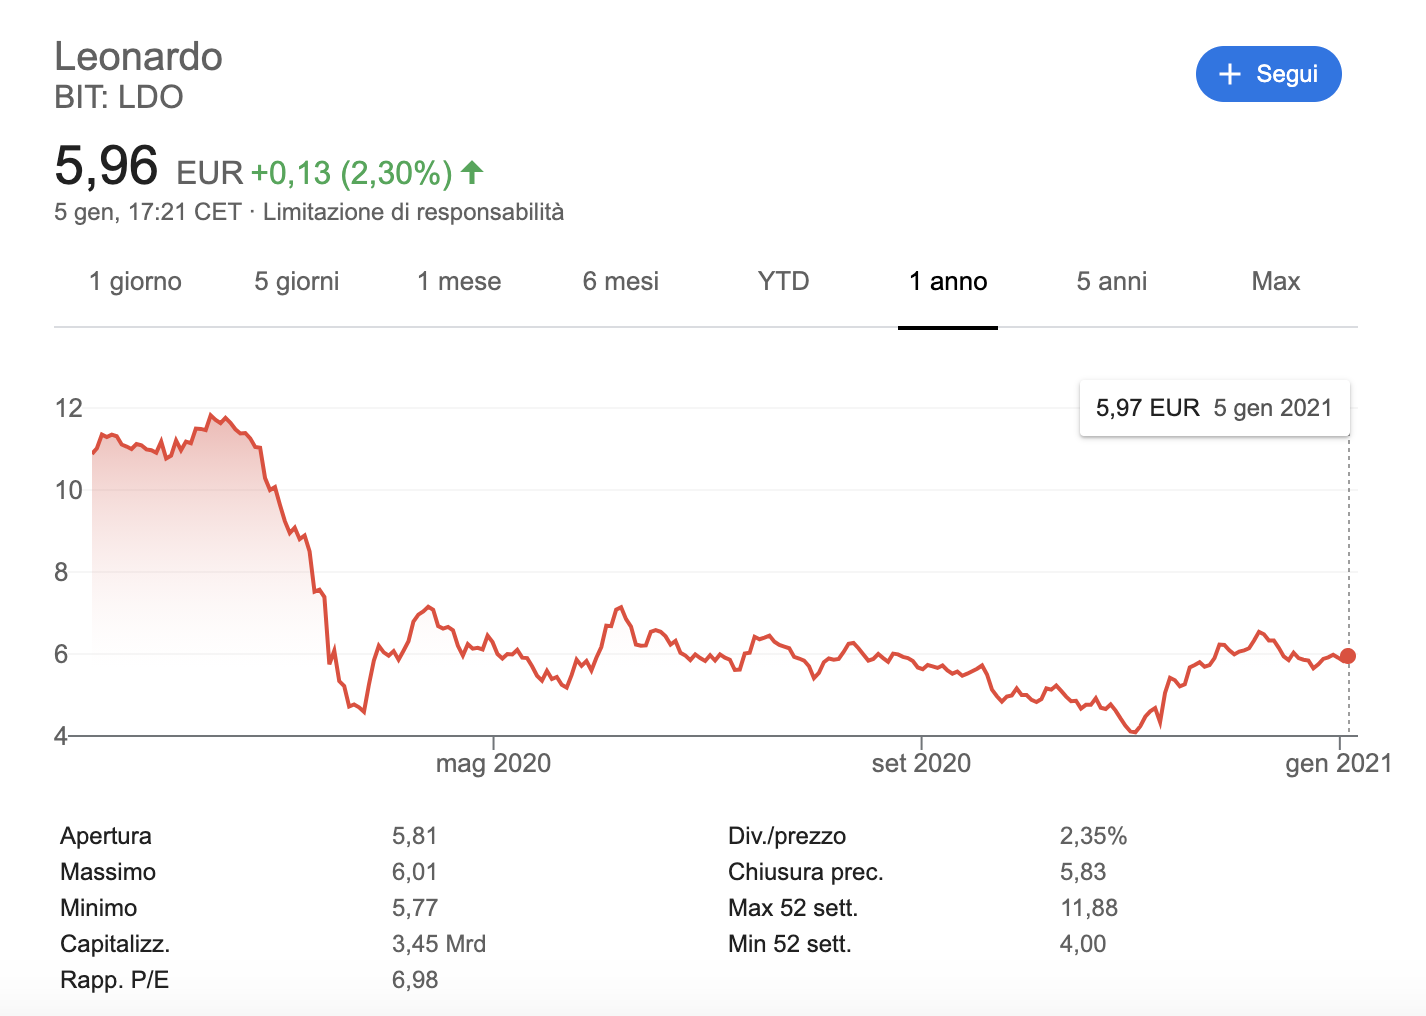This screenshot has width=1426, height=1016.
Task: Click the plus icon inside the Segui button
Action: point(1228,73)
